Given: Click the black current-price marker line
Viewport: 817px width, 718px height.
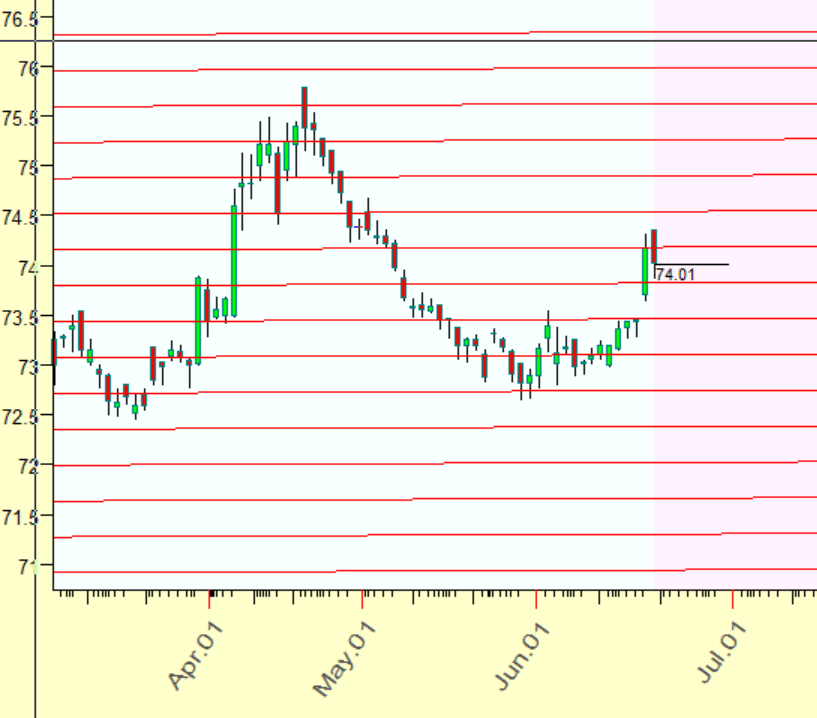Looking at the screenshot, I should (700, 264).
